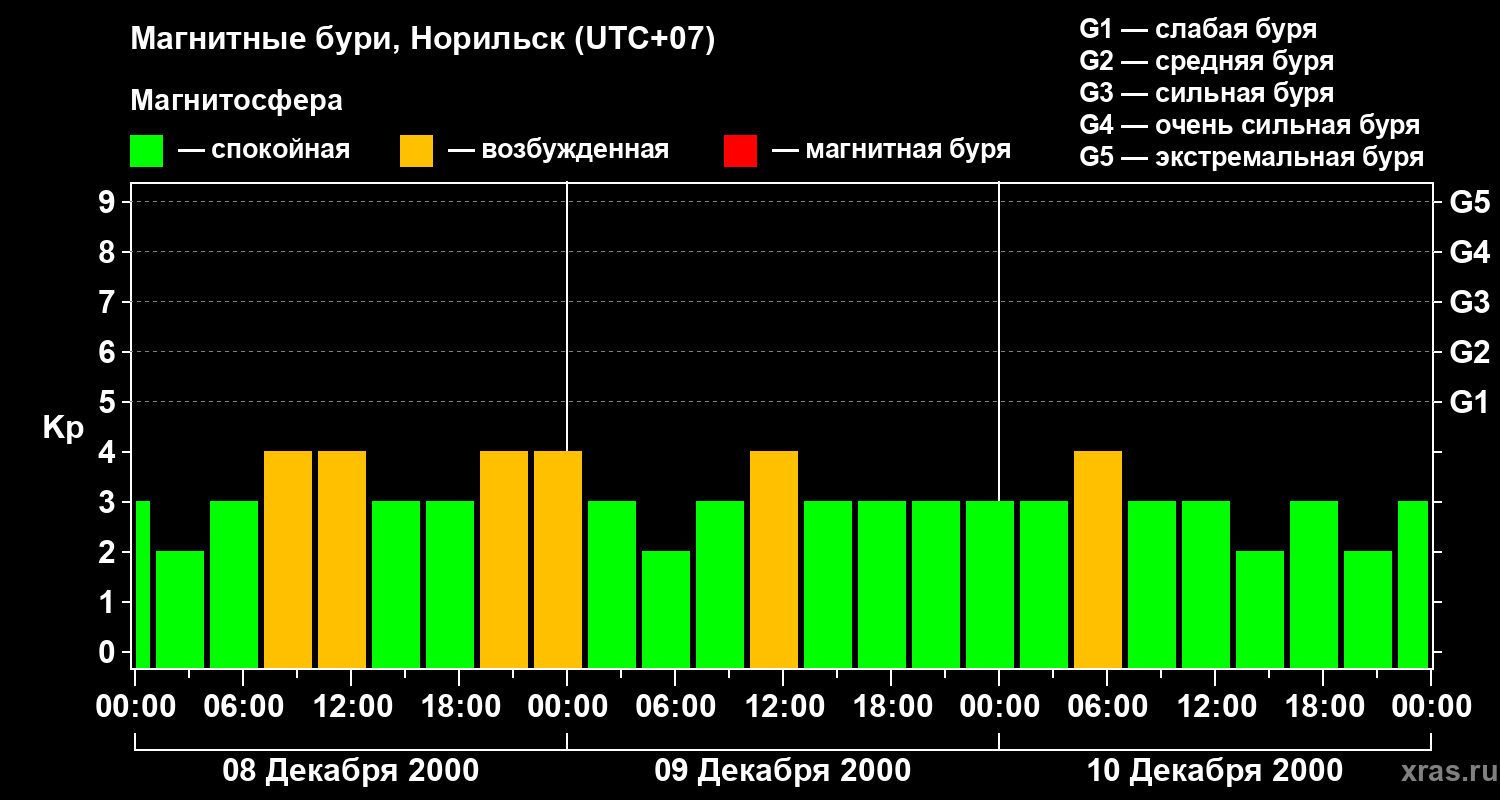This screenshot has height=800, width=1500.
Task: Click the orange bar spanning 12:00 on 09 Декабря
Action: (x=774, y=559)
